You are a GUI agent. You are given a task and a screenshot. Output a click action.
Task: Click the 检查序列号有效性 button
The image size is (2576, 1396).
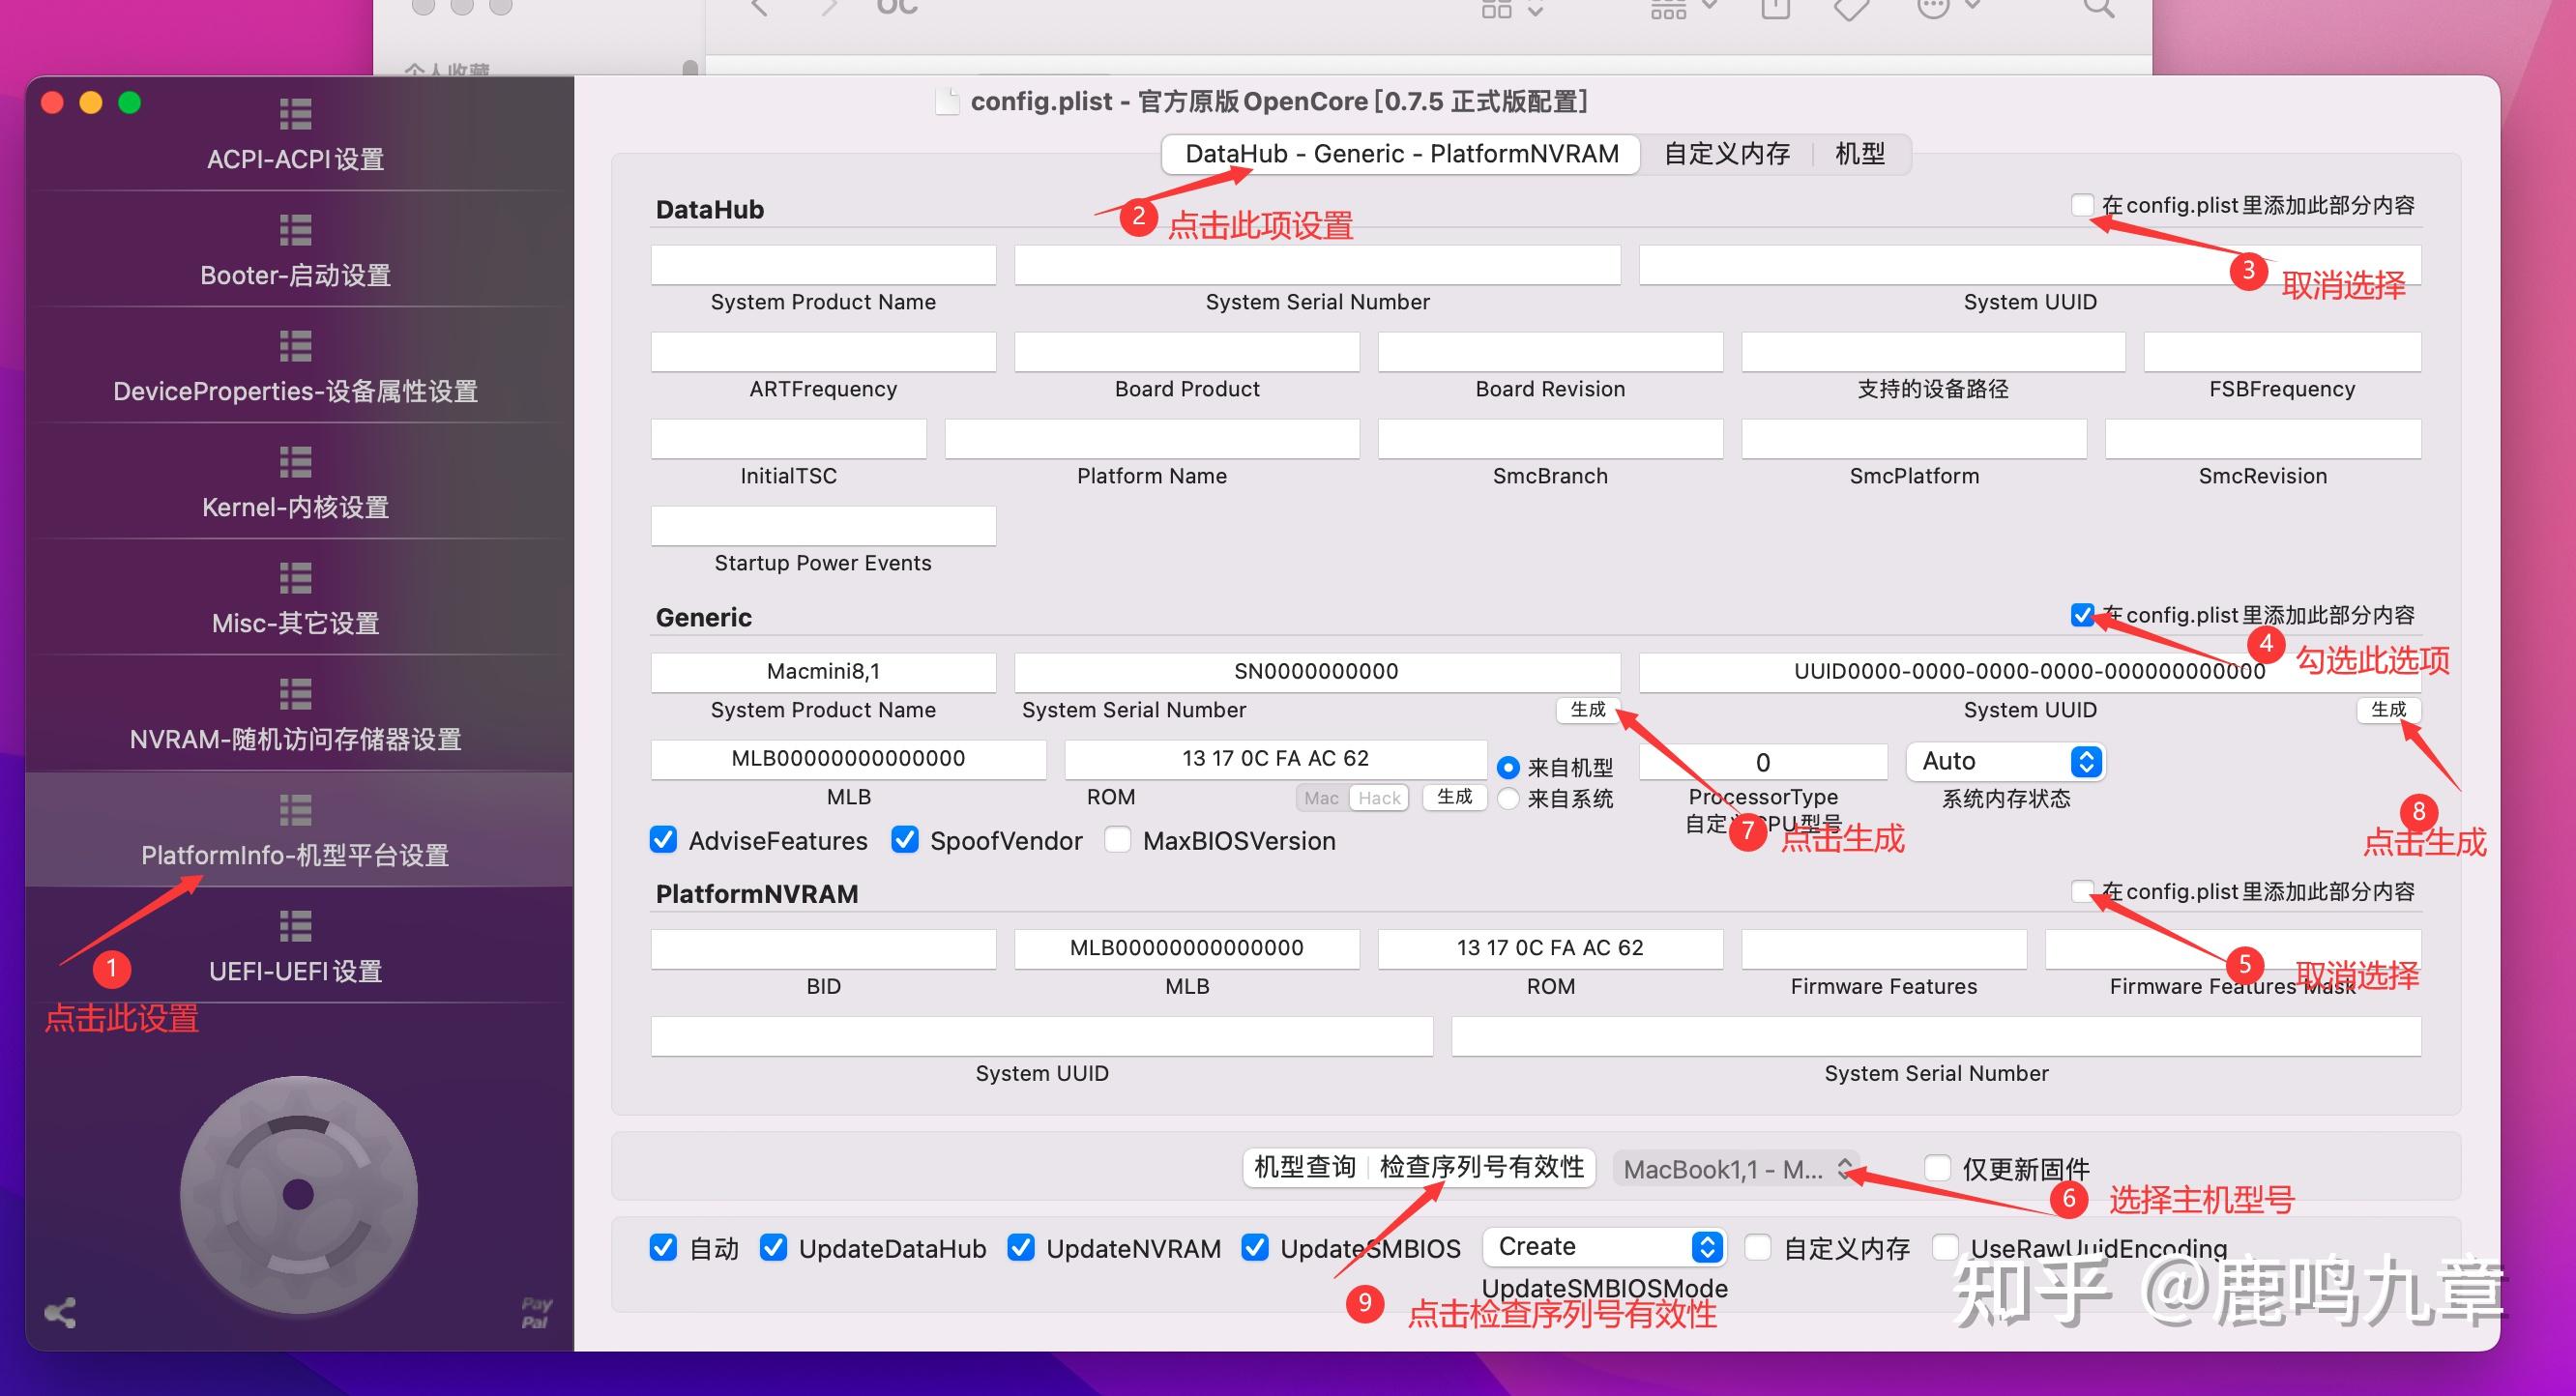(1481, 1167)
